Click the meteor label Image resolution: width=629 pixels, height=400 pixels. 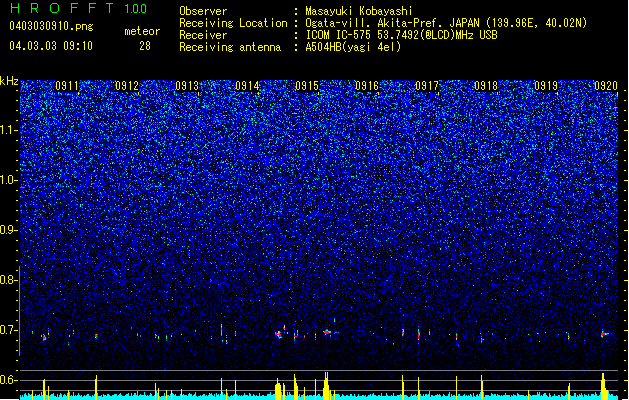pyautogui.click(x=142, y=31)
